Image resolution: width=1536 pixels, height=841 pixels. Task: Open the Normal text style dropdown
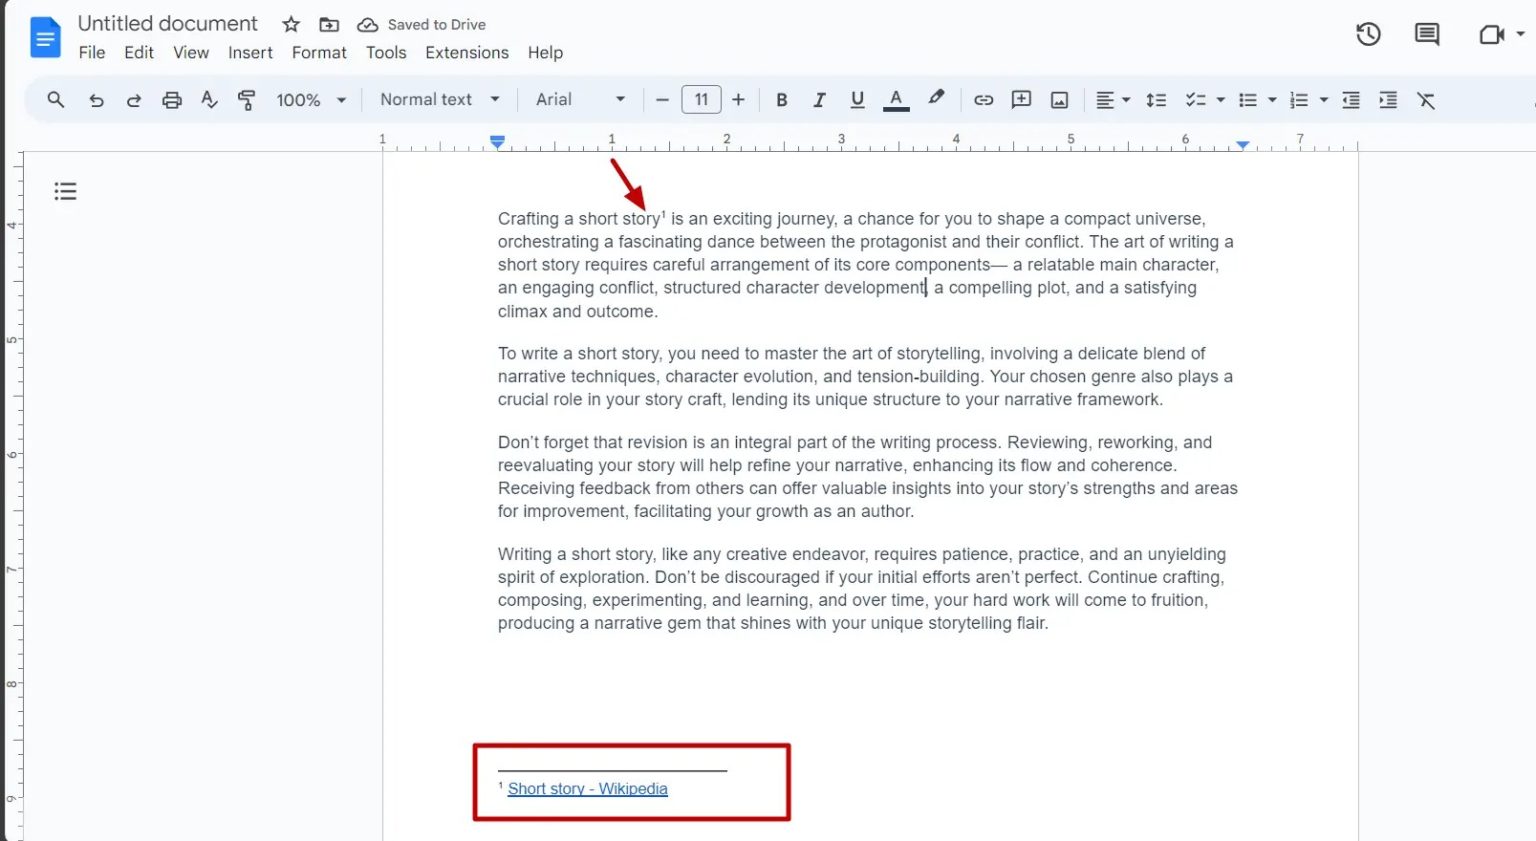tap(439, 100)
